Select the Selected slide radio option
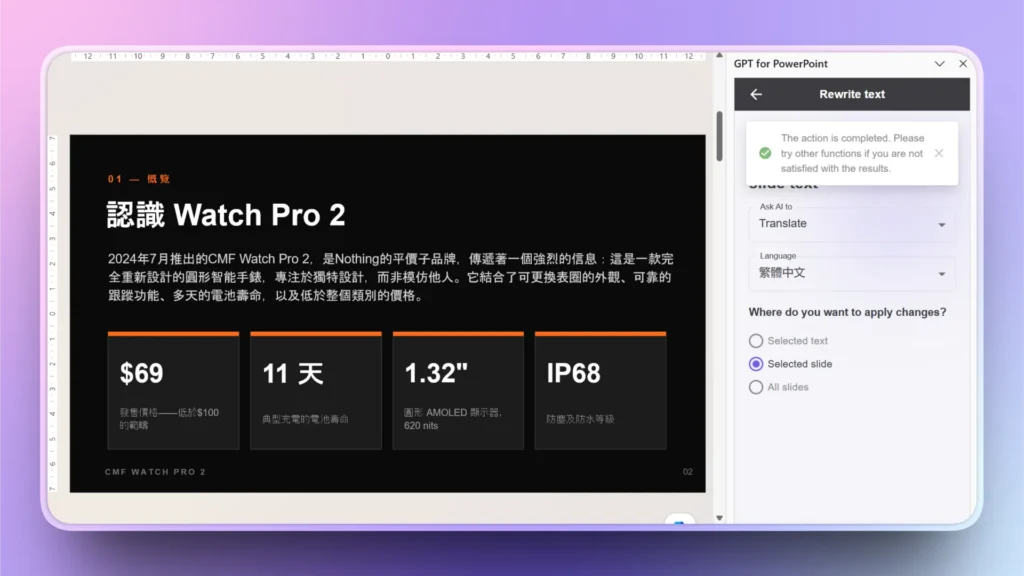This screenshot has height=576, width=1024. (x=756, y=364)
